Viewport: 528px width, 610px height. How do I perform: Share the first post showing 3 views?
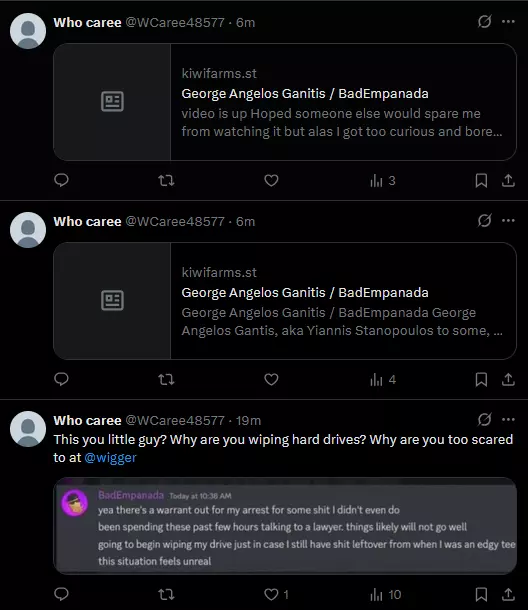coord(508,181)
